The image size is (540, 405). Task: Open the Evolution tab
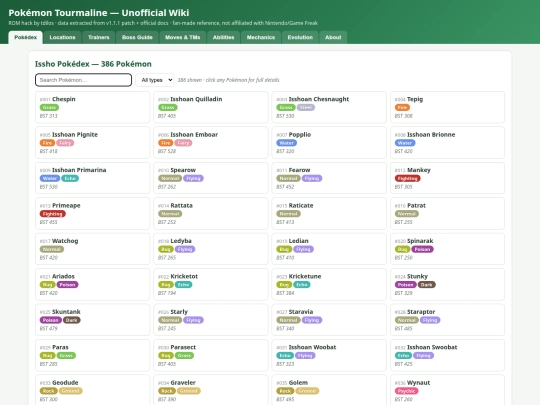click(x=300, y=37)
